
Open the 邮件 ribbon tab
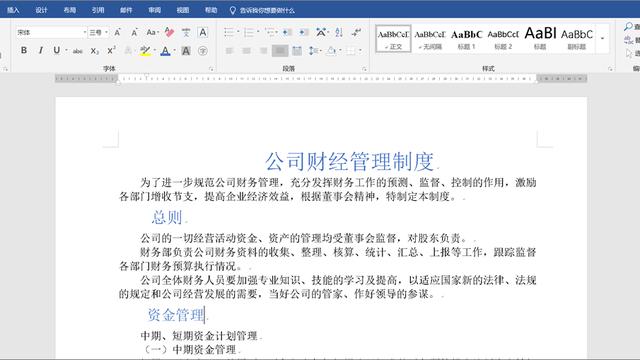[126, 10]
